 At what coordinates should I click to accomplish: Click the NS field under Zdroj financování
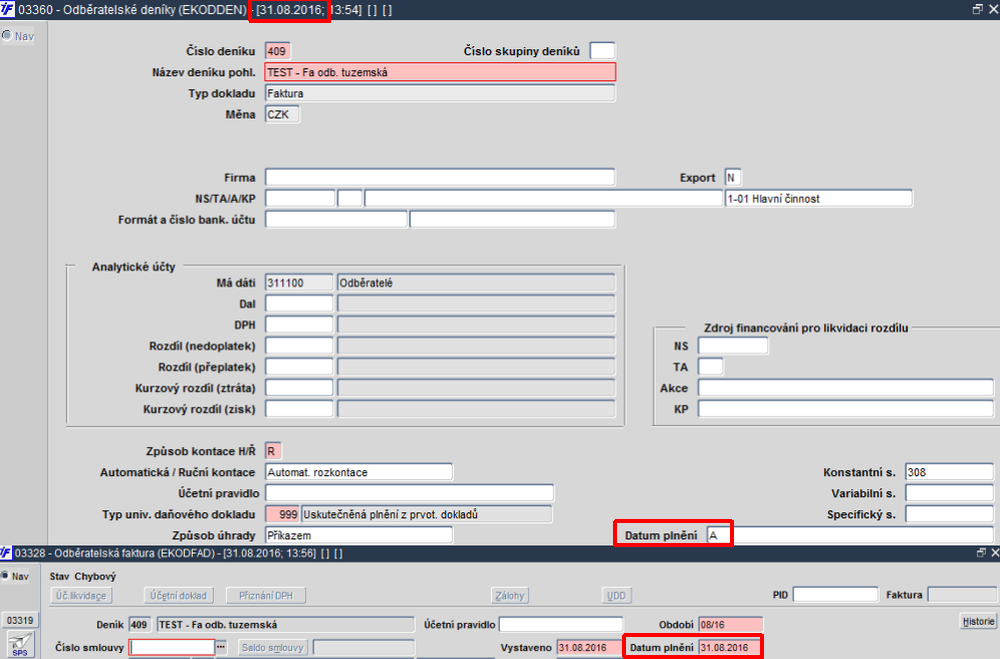tap(733, 346)
